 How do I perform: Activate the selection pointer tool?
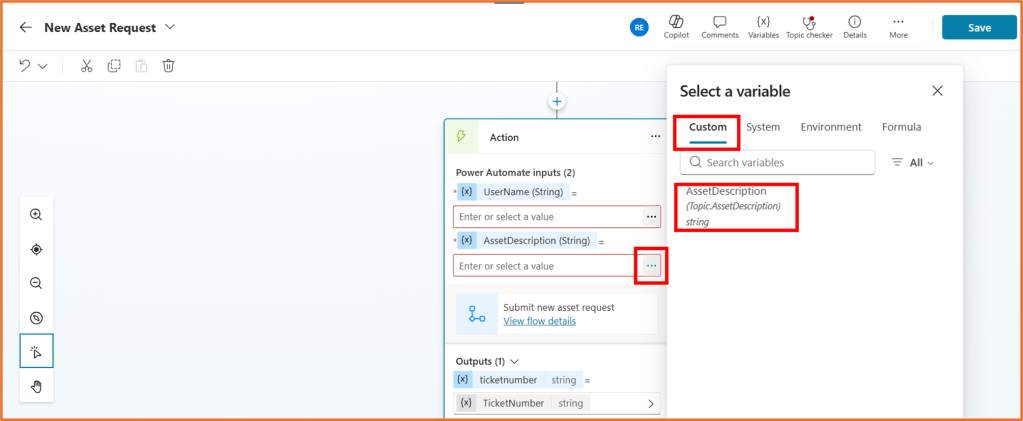[x=37, y=352]
